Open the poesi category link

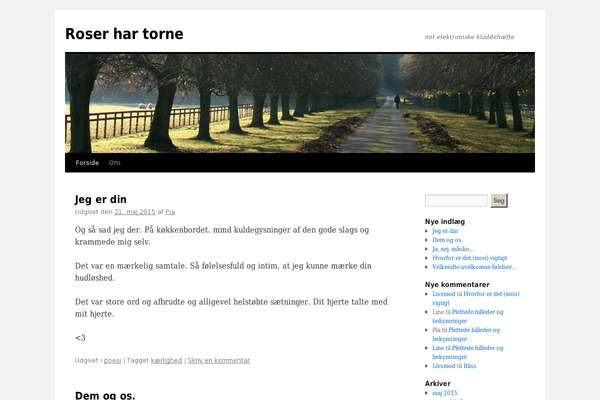point(112,361)
